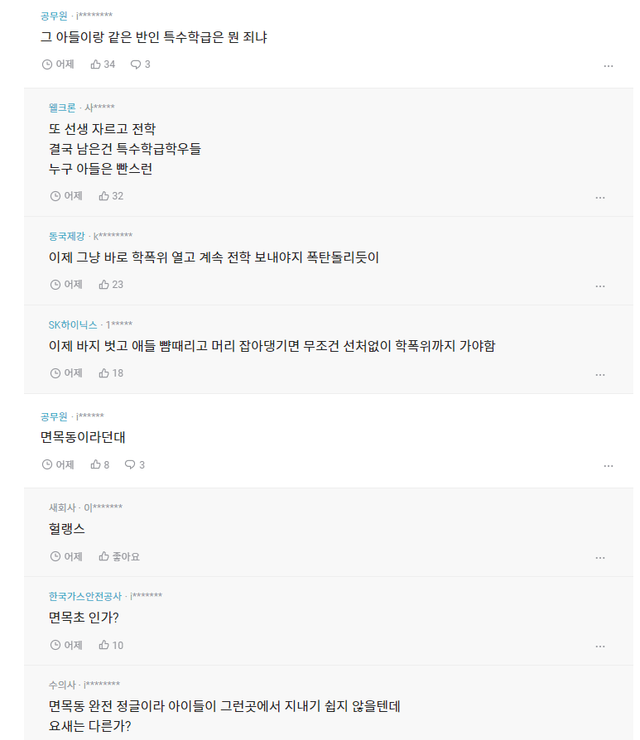Open more options for the 웰크론 reply

(600, 197)
